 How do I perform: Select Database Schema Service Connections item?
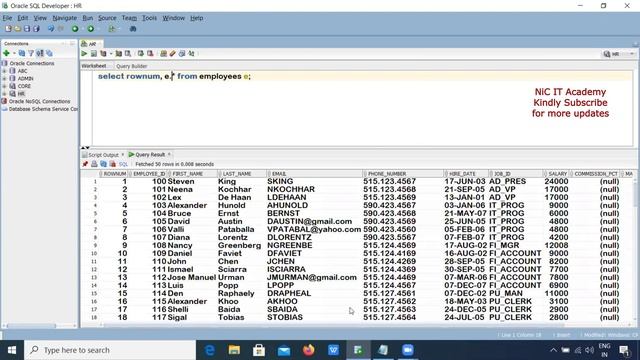pyautogui.click(x=40, y=109)
